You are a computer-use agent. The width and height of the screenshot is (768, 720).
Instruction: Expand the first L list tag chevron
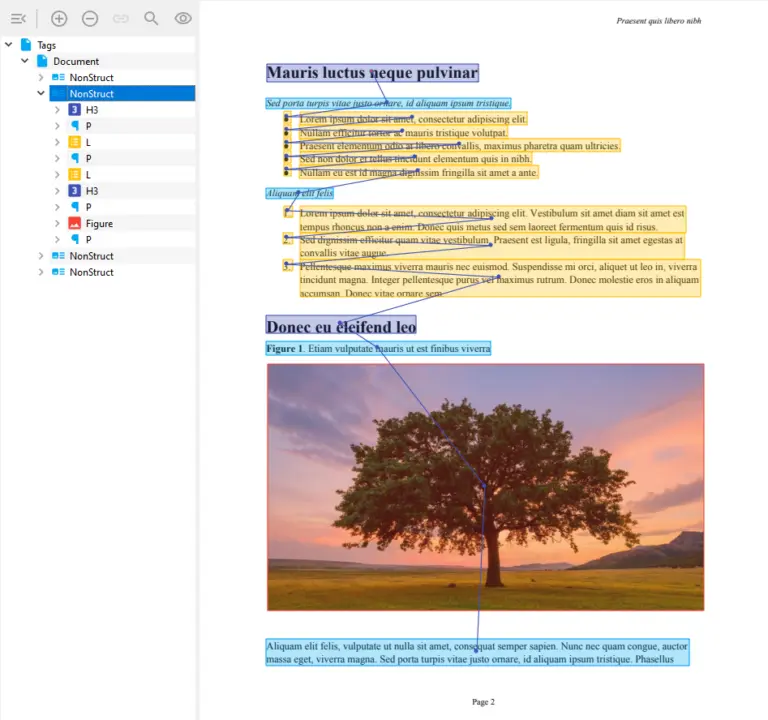click(x=57, y=142)
